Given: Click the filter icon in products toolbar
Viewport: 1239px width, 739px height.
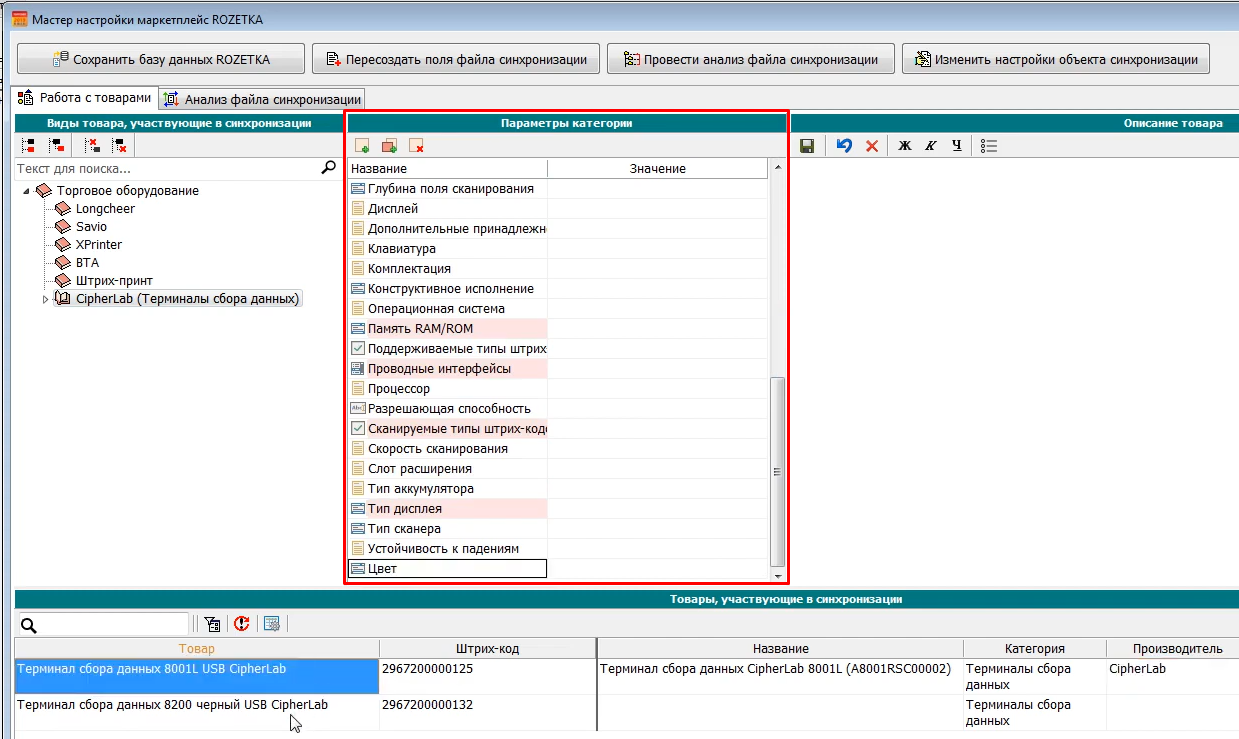Looking at the screenshot, I should [x=212, y=624].
